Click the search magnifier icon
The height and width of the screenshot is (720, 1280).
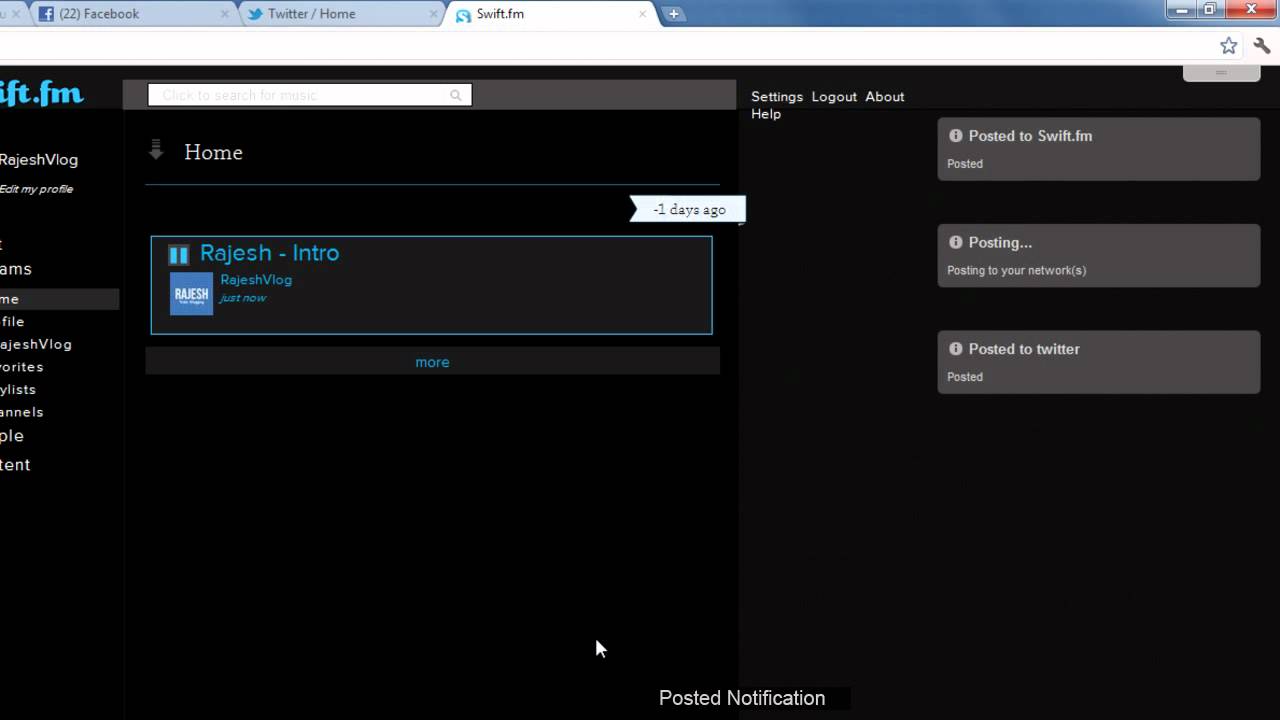tap(456, 95)
